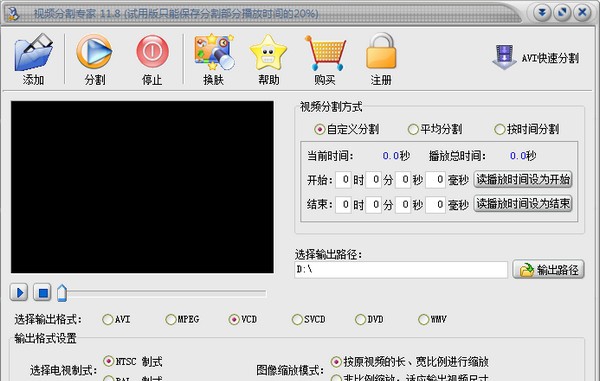Viewport: 600px width, 381px height.
Task: Choose VCD output format
Action: point(243,319)
